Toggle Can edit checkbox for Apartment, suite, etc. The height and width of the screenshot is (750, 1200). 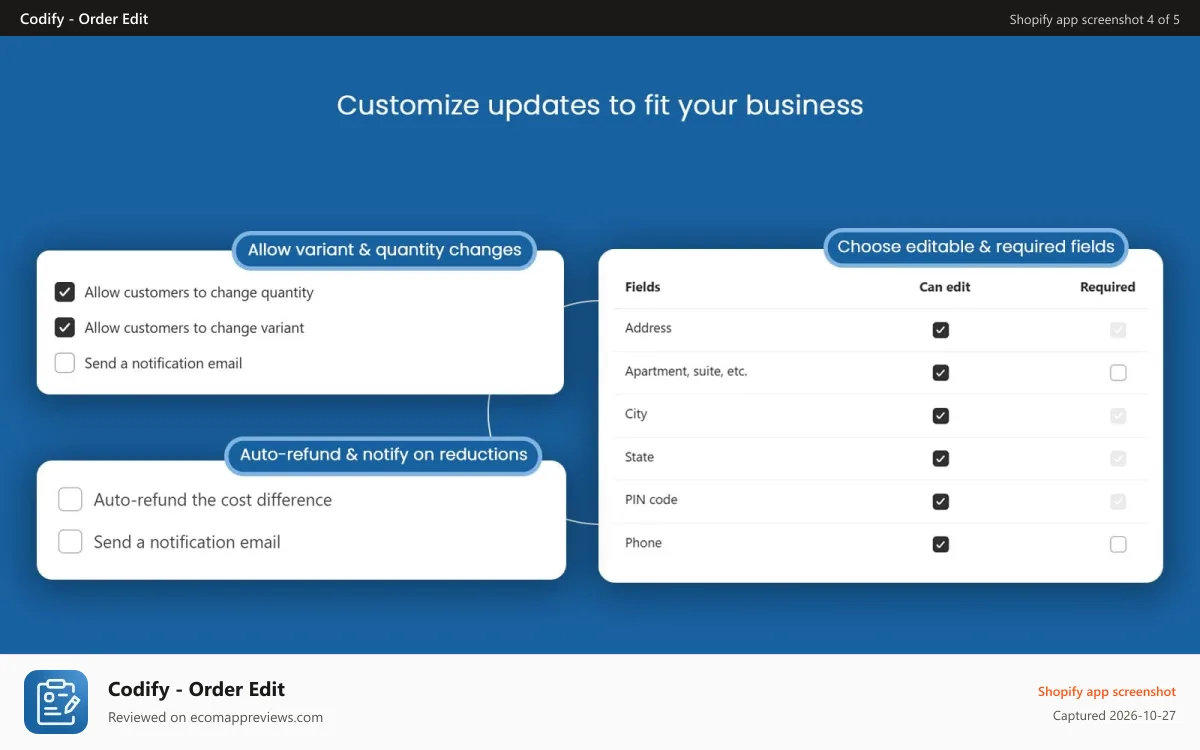coord(940,373)
